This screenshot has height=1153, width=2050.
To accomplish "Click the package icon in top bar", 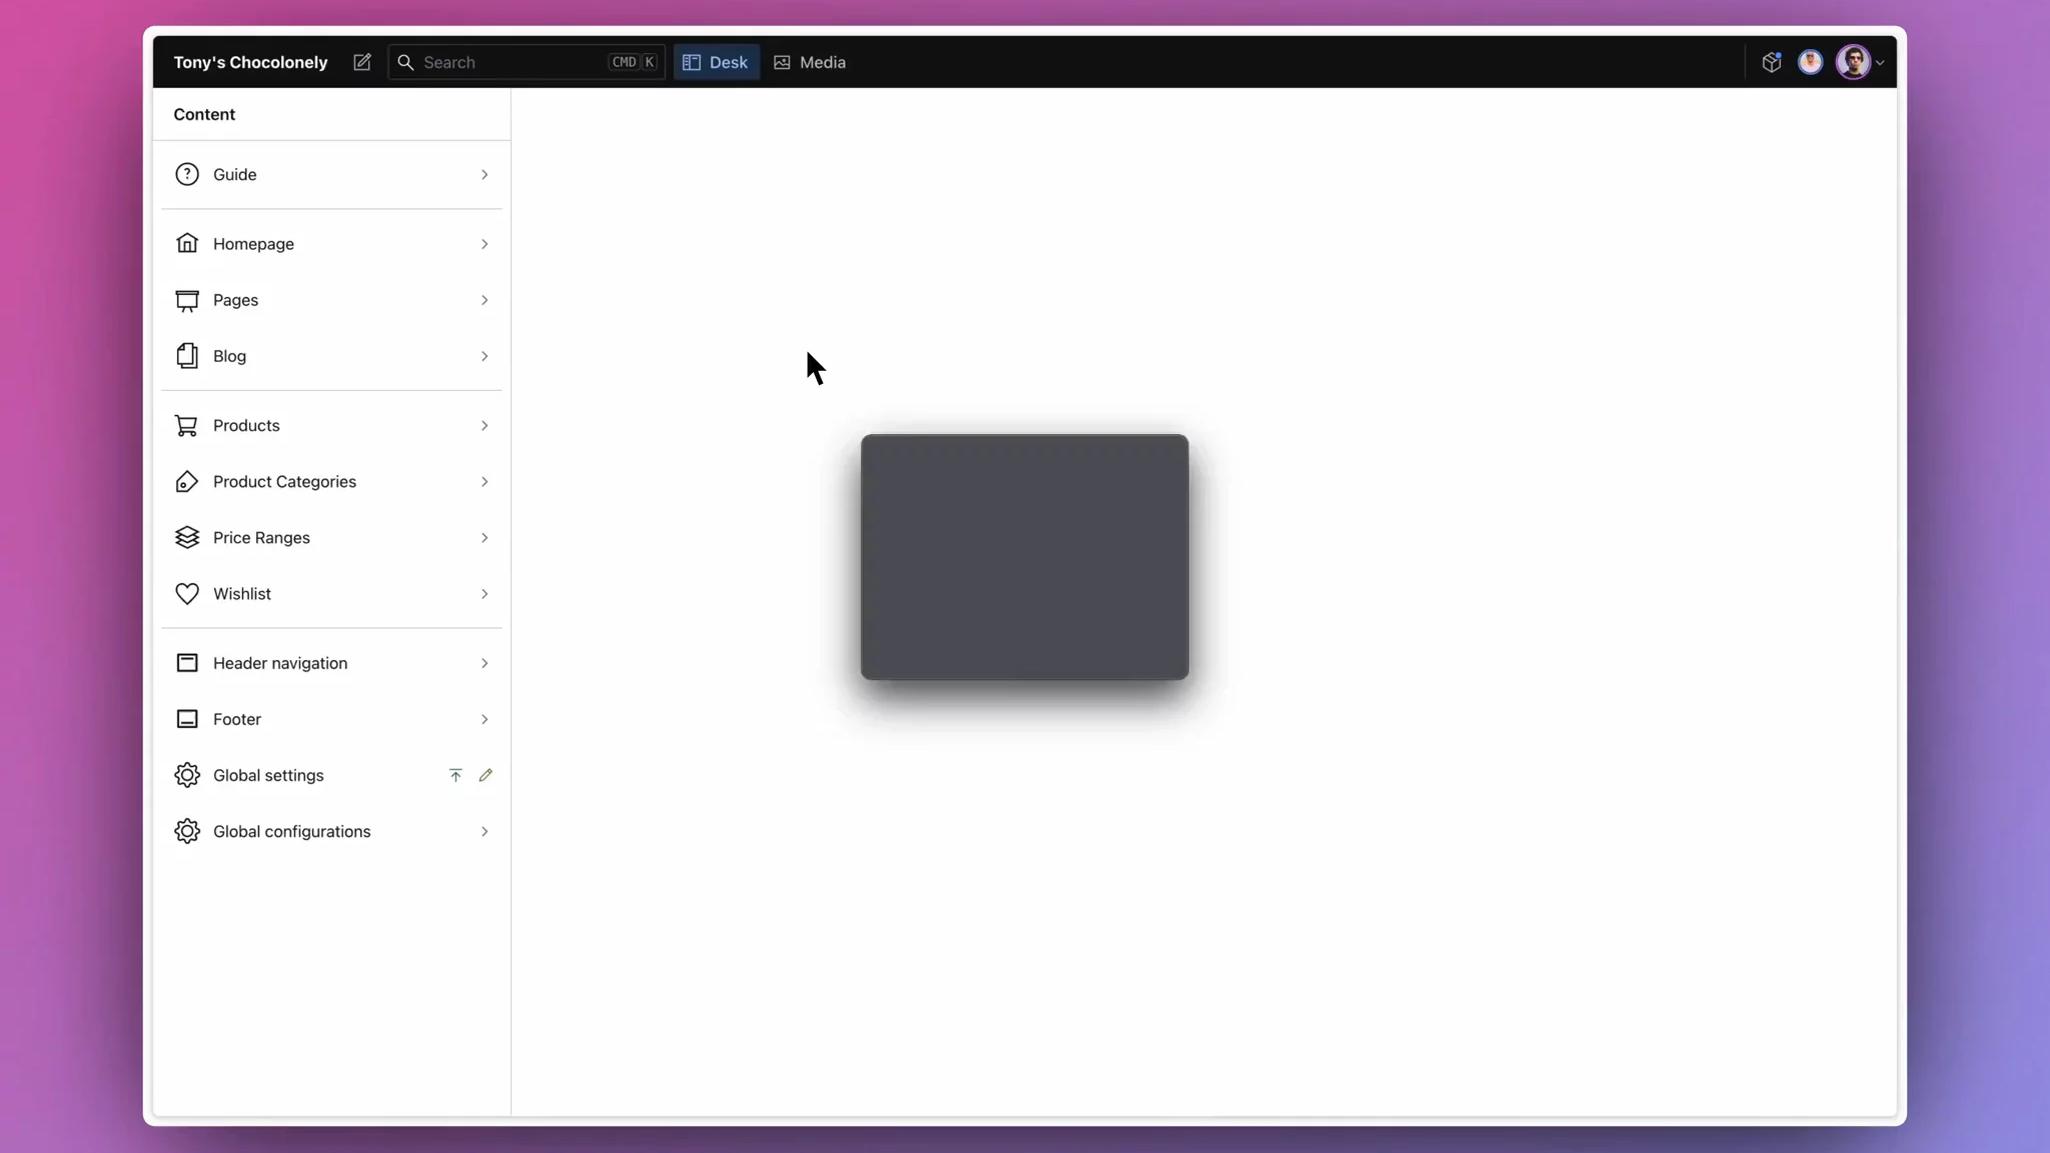I will point(1771,62).
